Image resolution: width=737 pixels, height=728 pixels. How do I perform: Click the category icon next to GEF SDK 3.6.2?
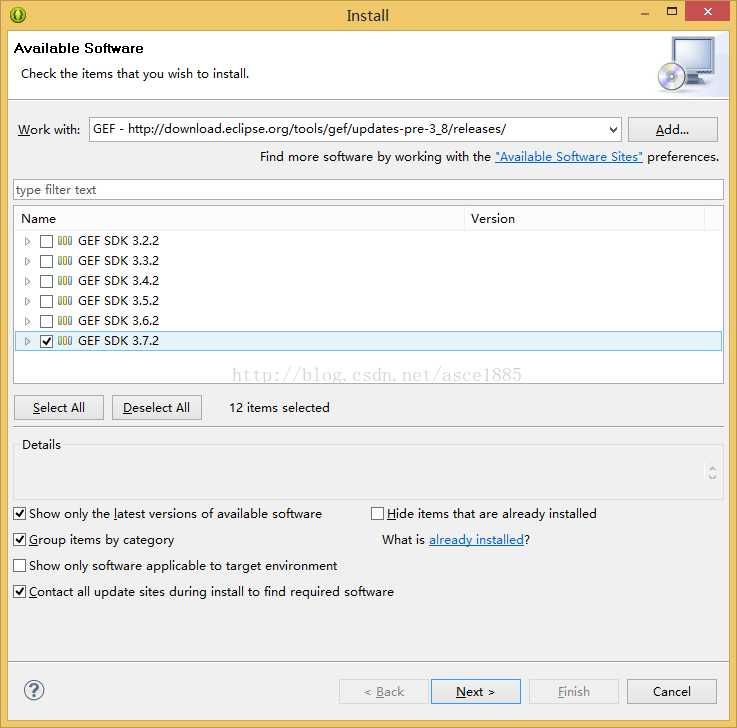point(65,321)
